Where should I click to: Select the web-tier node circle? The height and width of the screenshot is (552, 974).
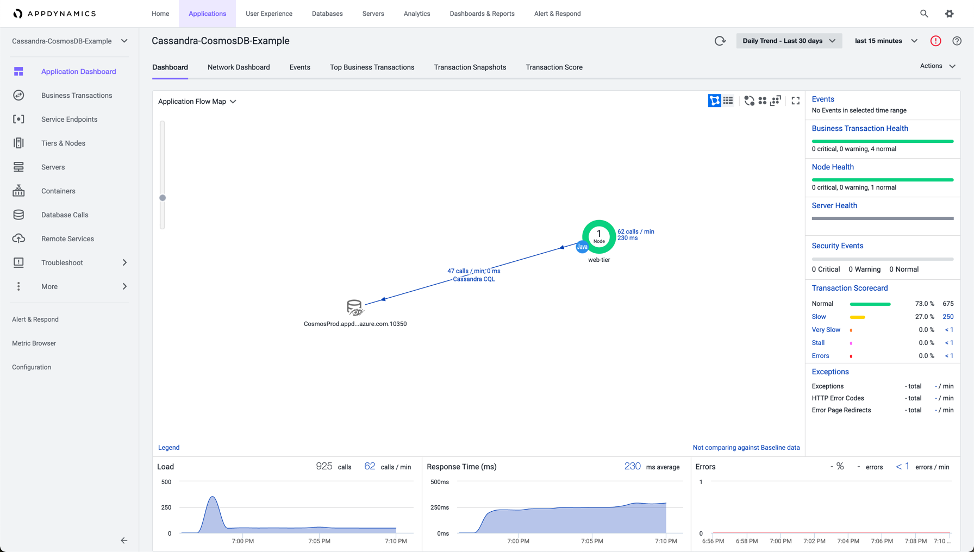(599, 236)
